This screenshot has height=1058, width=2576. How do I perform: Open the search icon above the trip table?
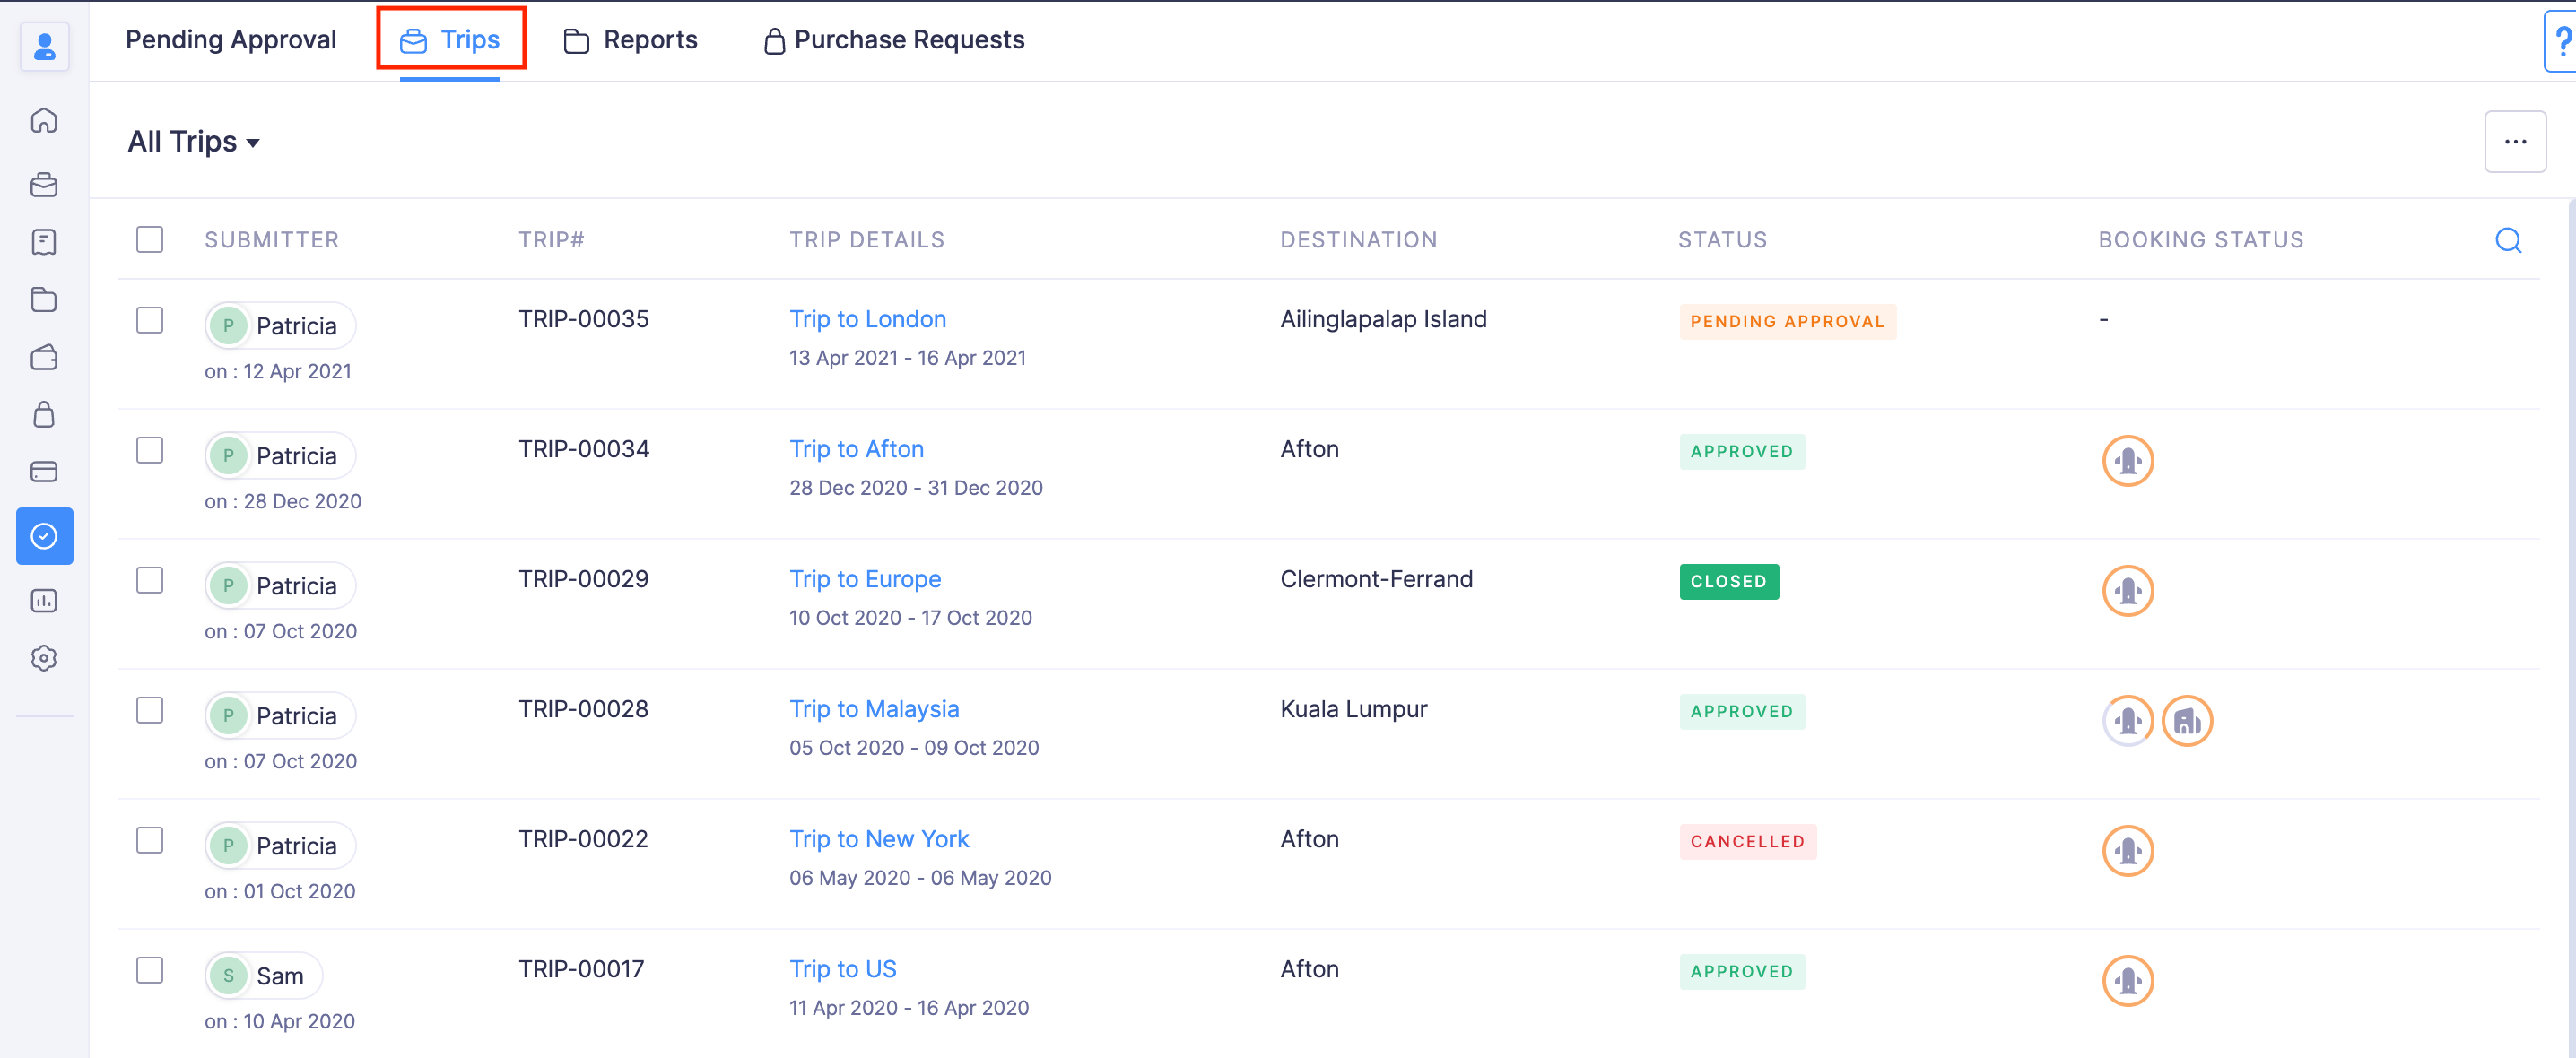(x=2508, y=240)
